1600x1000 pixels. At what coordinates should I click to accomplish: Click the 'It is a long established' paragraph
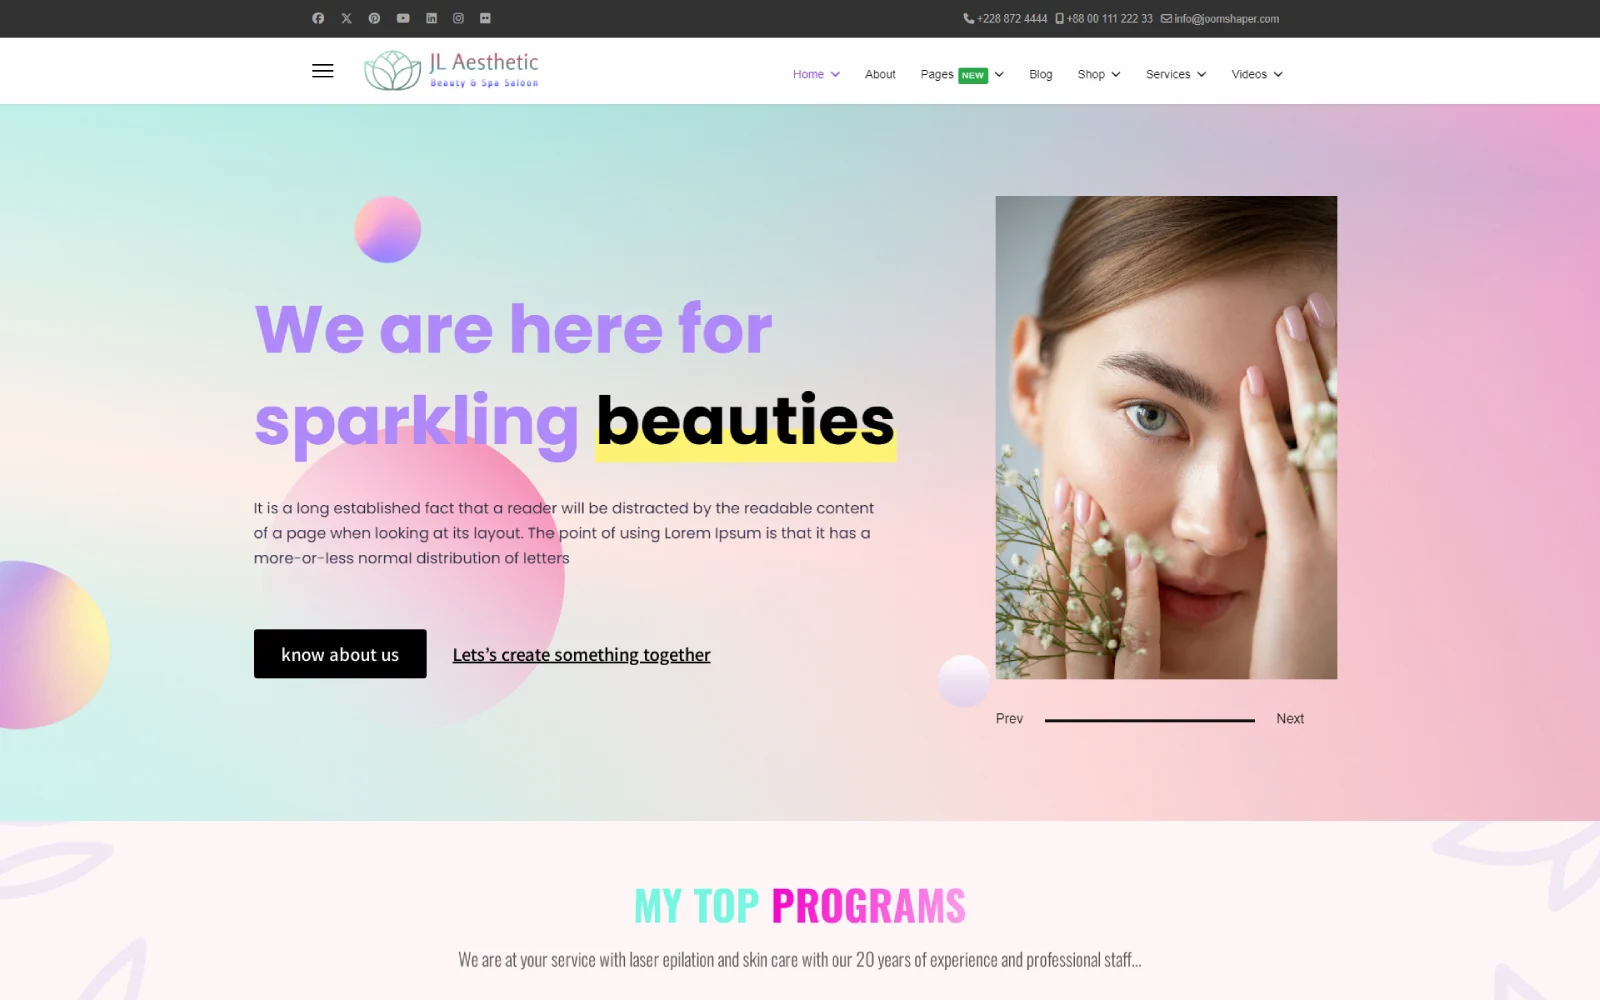[x=564, y=533]
